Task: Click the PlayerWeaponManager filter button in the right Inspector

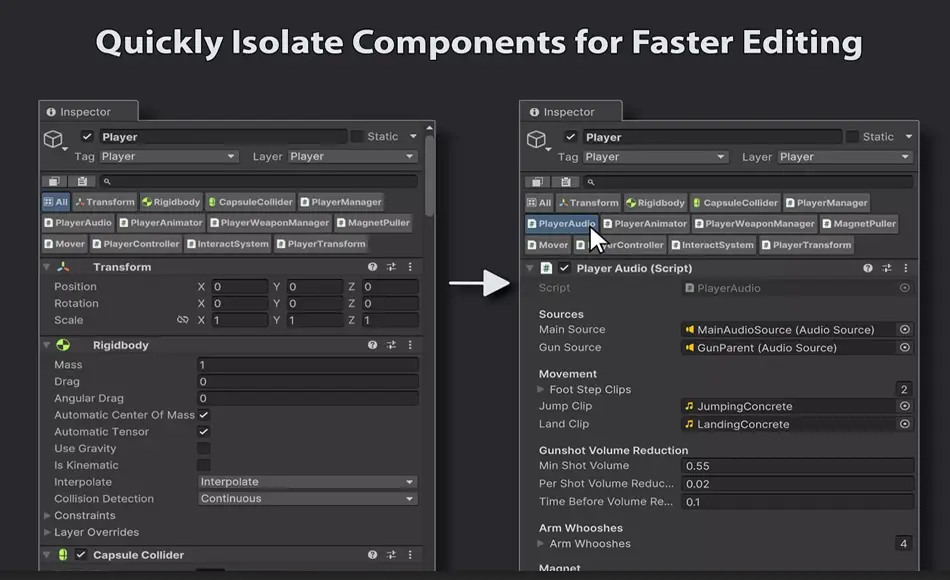Action: pos(754,224)
